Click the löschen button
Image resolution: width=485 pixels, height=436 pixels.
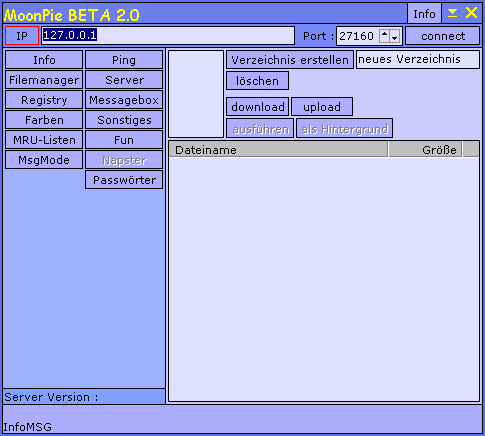click(257, 81)
